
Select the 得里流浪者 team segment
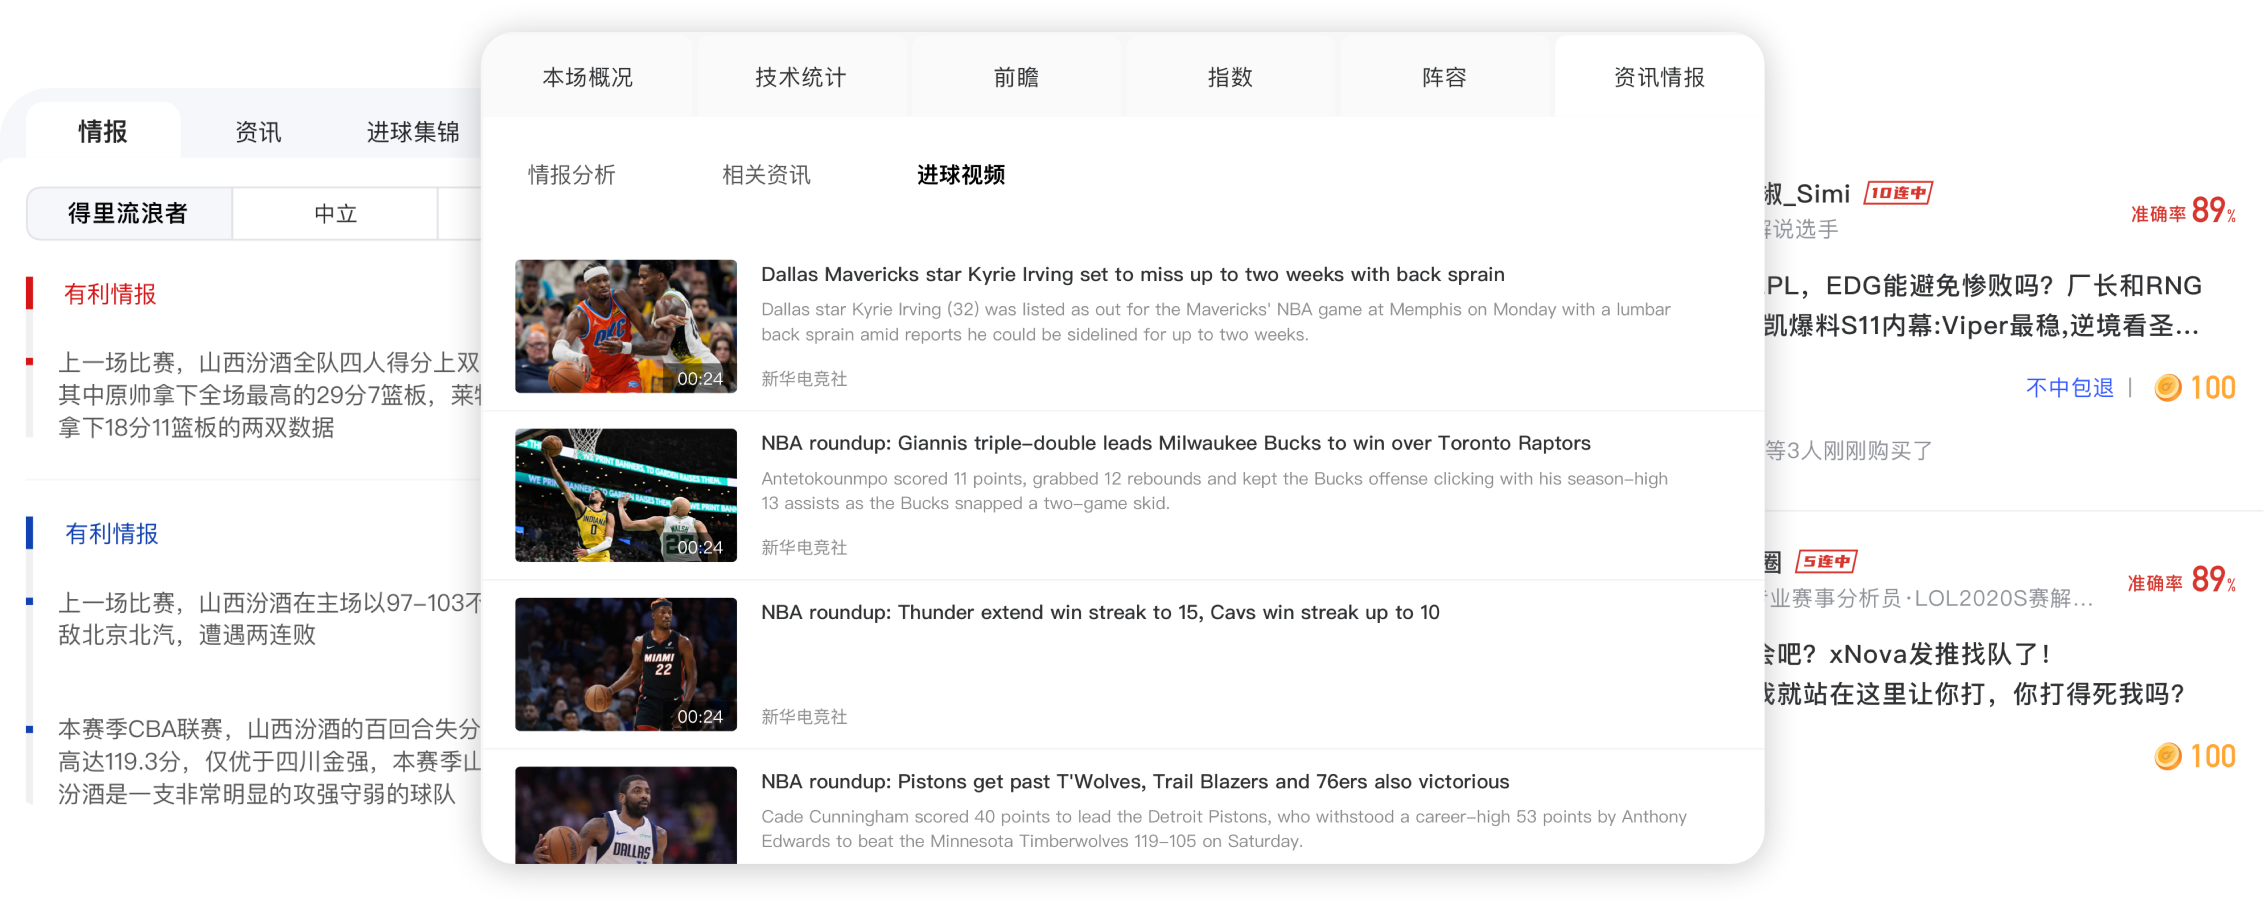point(128,213)
